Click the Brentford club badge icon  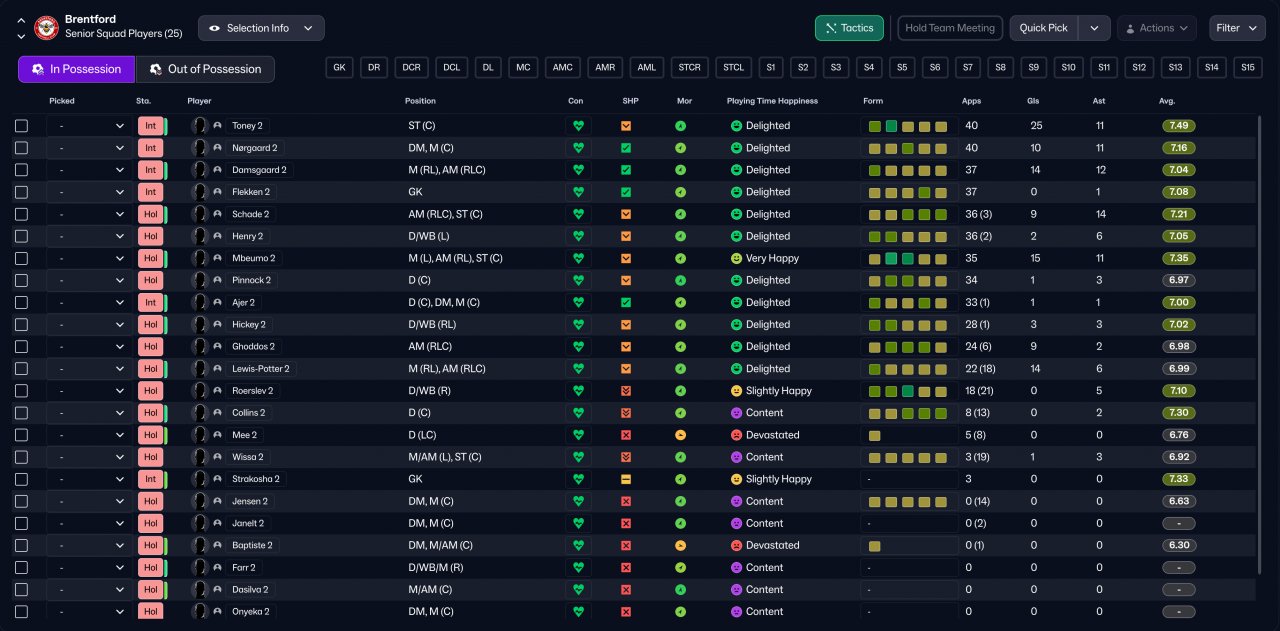pos(46,28)
